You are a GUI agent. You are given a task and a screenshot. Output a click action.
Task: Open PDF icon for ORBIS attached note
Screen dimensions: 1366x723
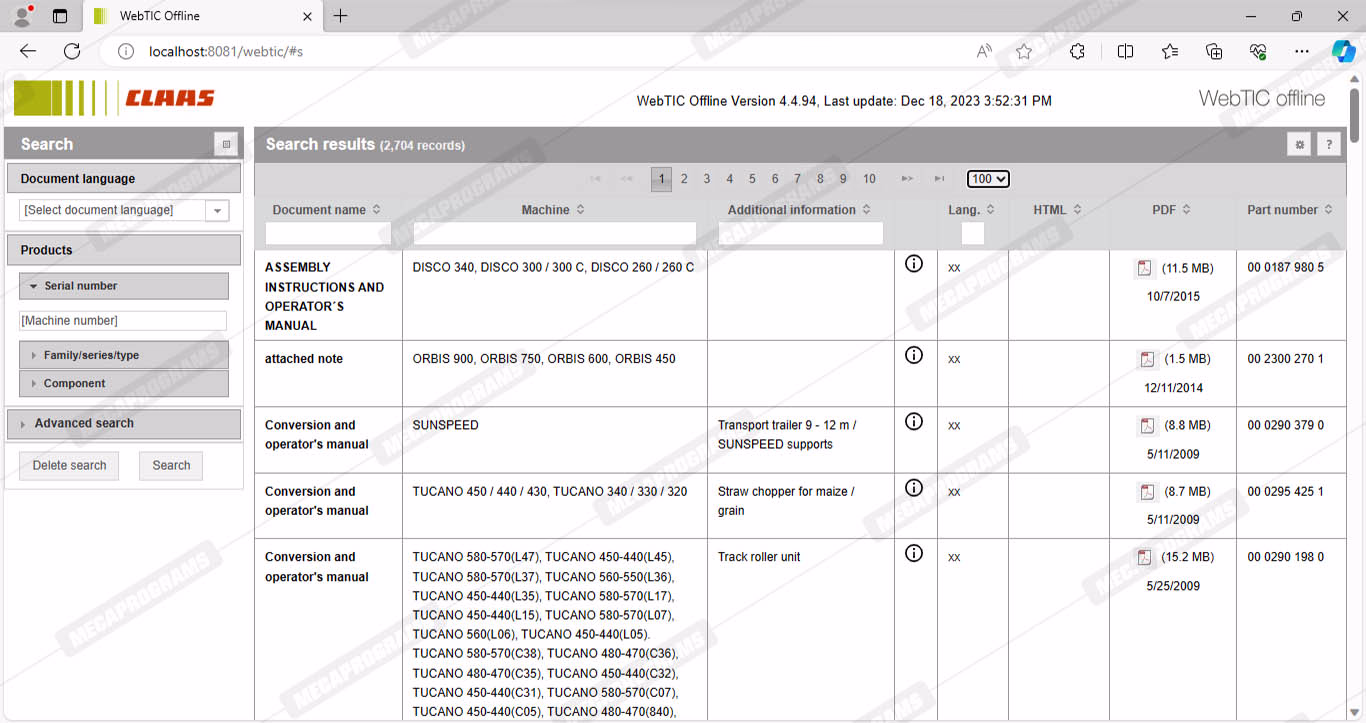(x=1146, y=359)
